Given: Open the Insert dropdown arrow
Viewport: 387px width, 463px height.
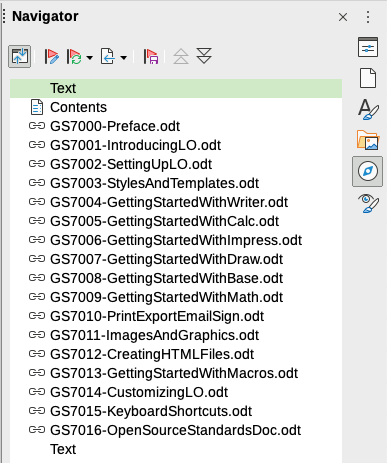Looking at the screenshot, I should coord(123,58).
